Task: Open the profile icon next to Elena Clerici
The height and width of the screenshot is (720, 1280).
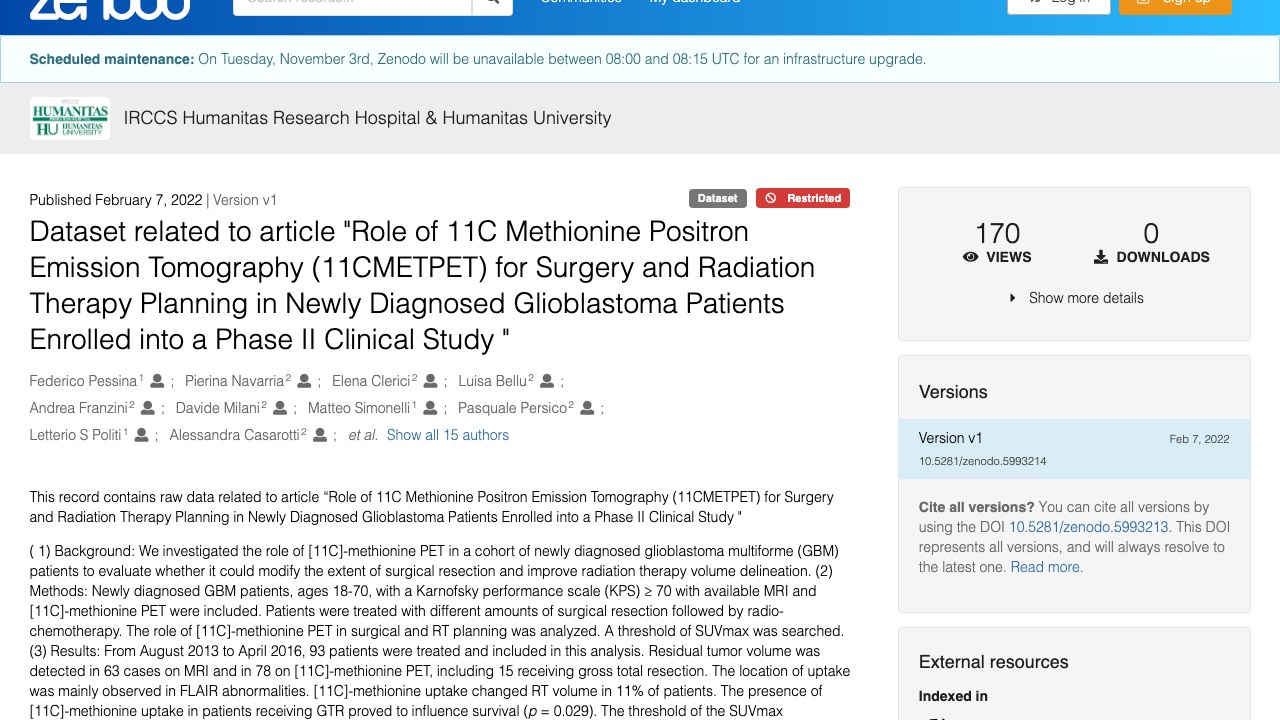Action: [x=430, y=381]
